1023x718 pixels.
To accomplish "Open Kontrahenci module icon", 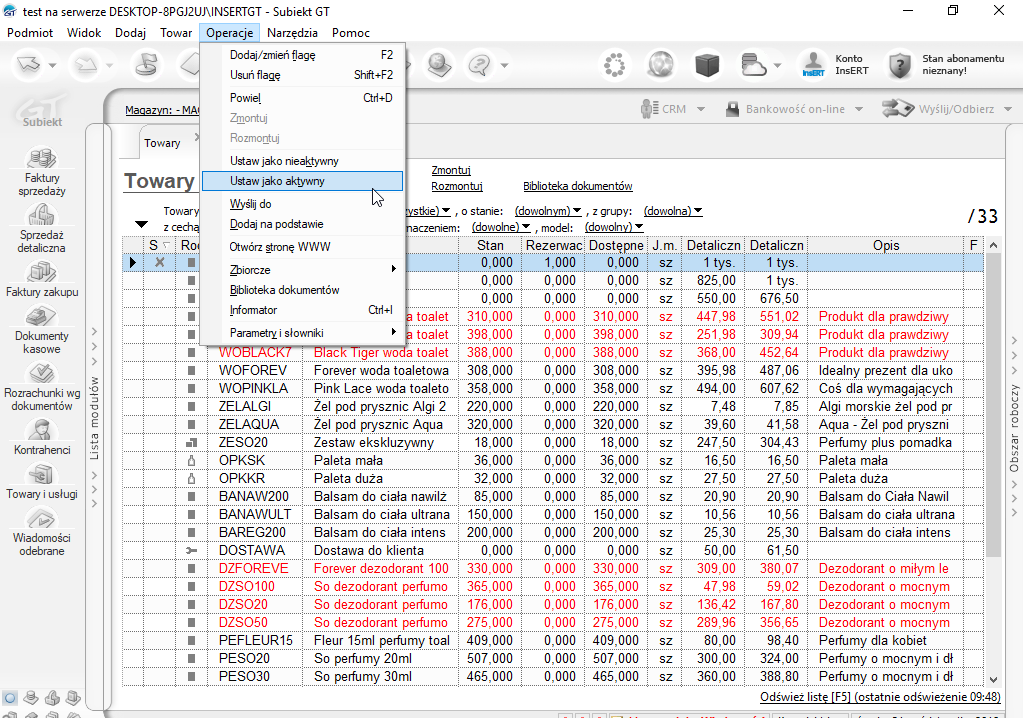I will click(x=42, y=430).
